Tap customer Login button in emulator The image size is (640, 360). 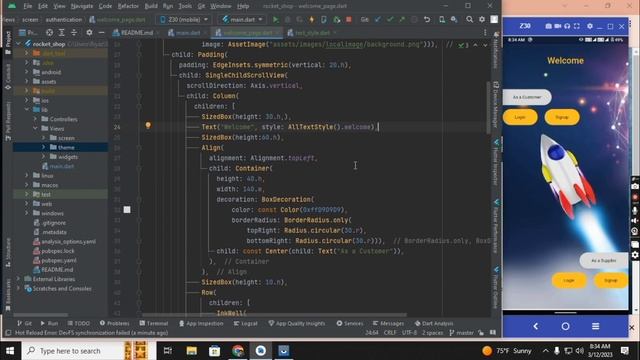(x=520, y=117)
